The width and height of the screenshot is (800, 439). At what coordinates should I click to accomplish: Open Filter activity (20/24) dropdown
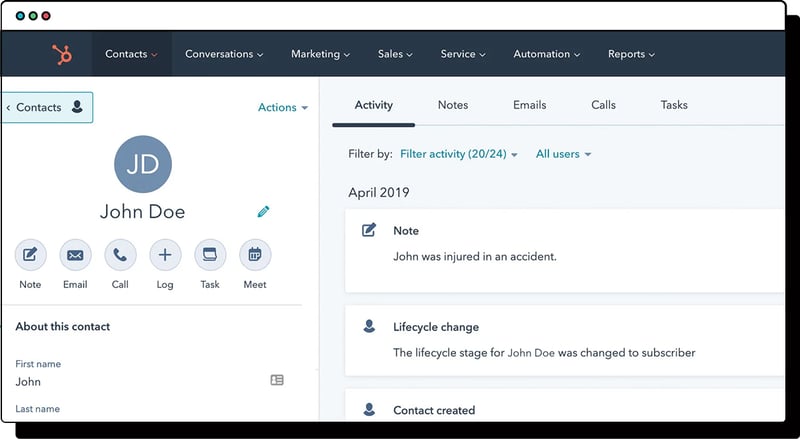[459, 154]
